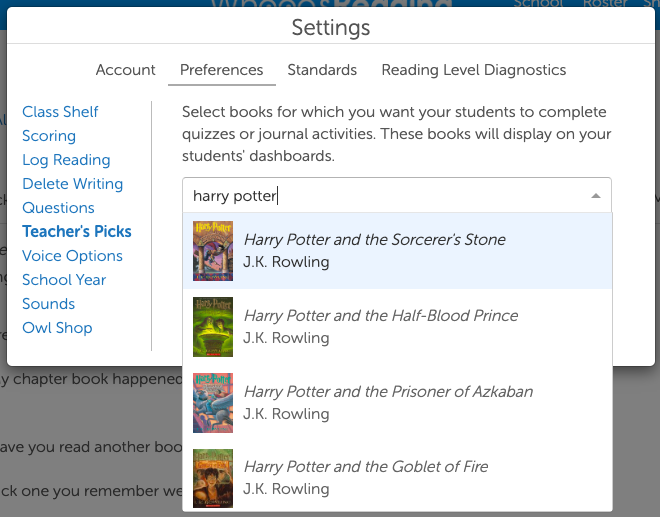Choose Harry Potter and the Half-Blood Prince
This screenshot has width=660, height=517.
pos(380,316)
